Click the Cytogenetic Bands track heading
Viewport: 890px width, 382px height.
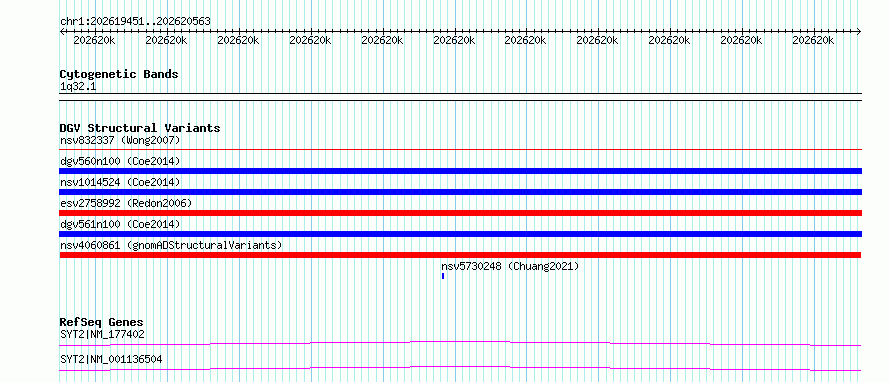[x=119, y=74]
